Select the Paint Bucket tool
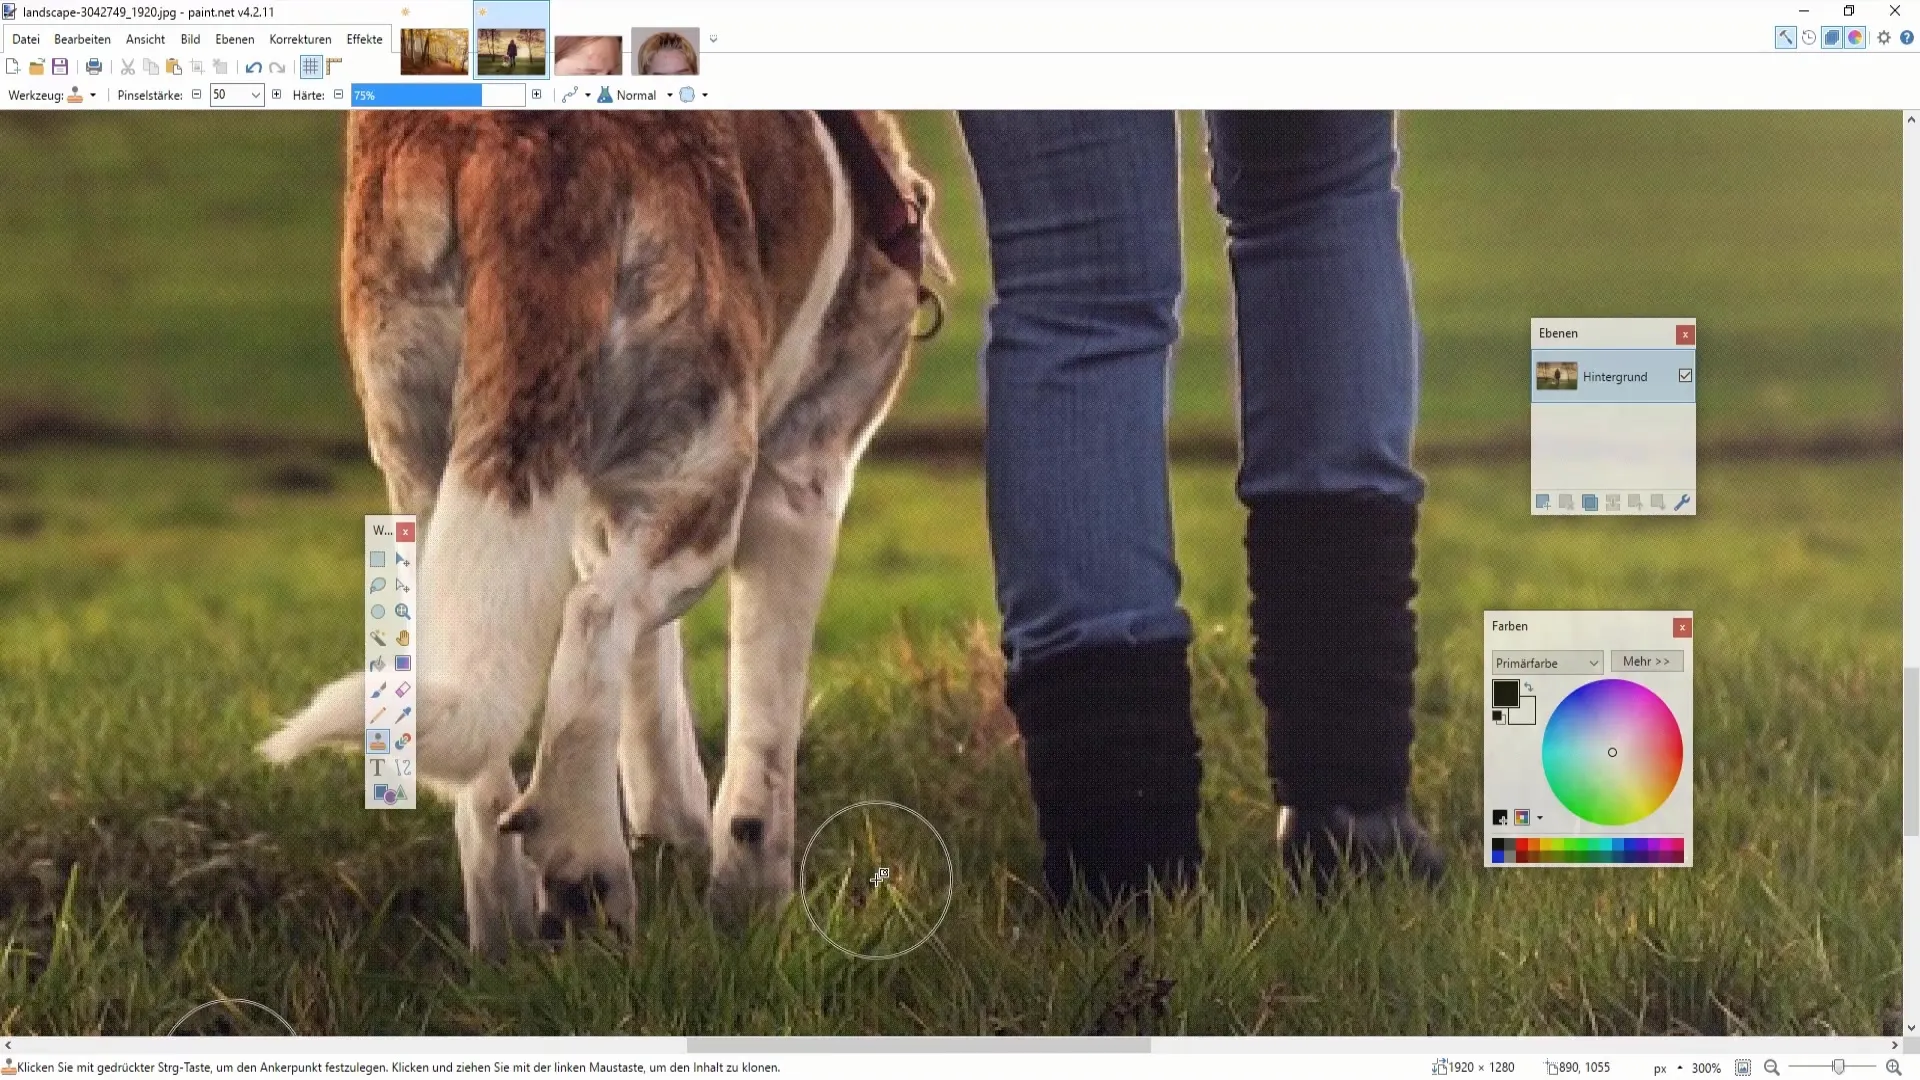 378,663
